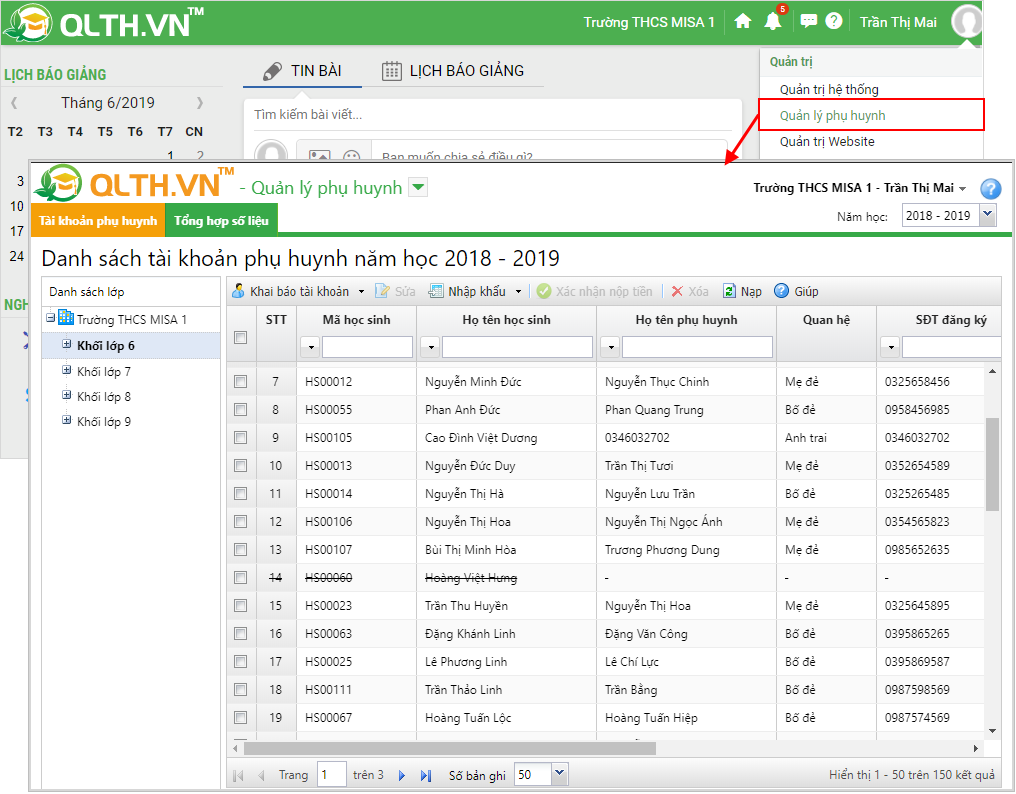Switch to LỊCH BÁO GIẢNG tab
The width and height of the screenshot is (1016, 794).
pos(453,71)
